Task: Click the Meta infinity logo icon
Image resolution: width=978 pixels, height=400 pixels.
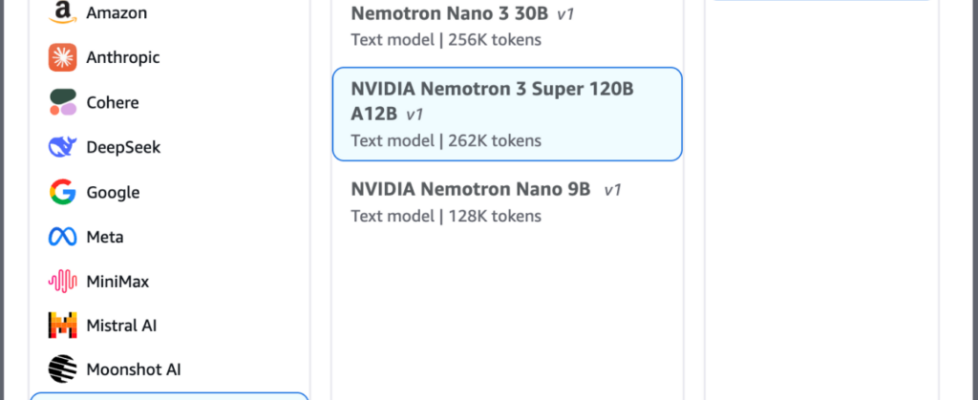Action: point(62,237)
